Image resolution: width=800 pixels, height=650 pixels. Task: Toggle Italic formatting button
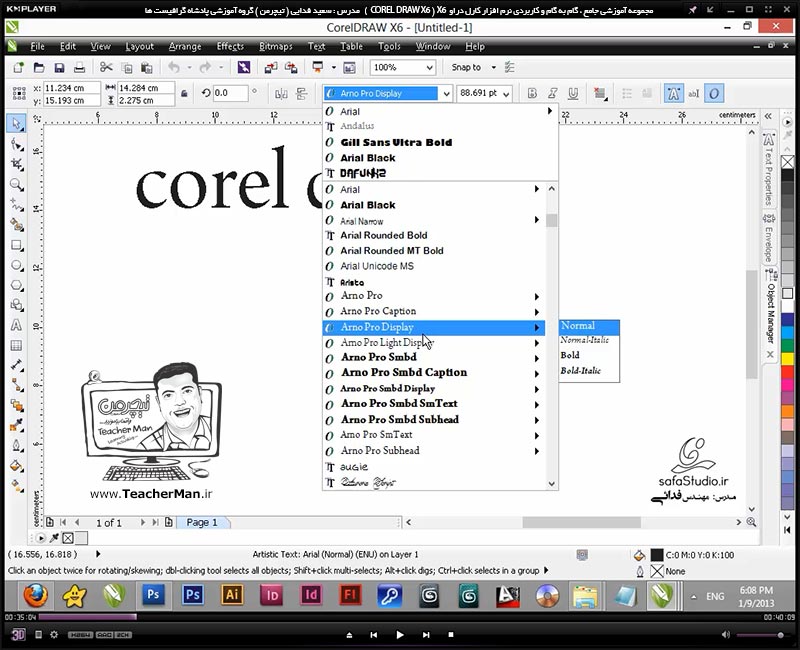pyautogui.click(x=553, y=93)
